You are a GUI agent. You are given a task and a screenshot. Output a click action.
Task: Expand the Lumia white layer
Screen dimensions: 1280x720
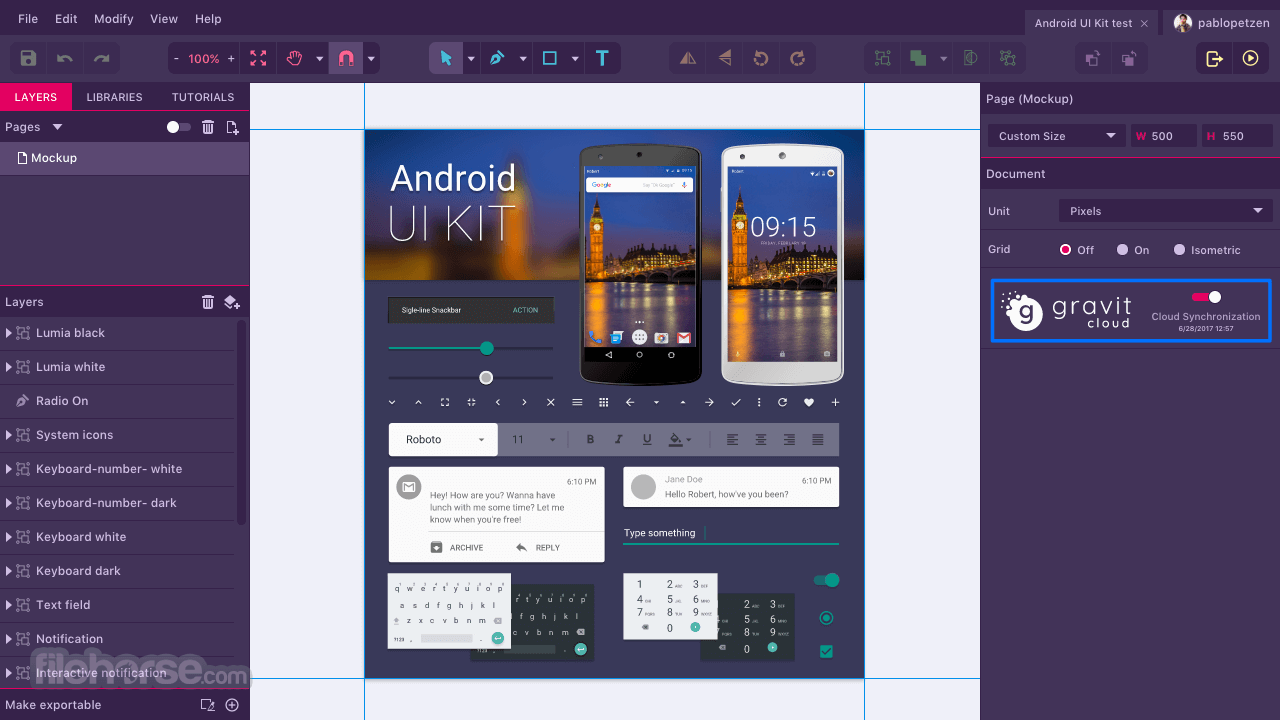(9, 367)
